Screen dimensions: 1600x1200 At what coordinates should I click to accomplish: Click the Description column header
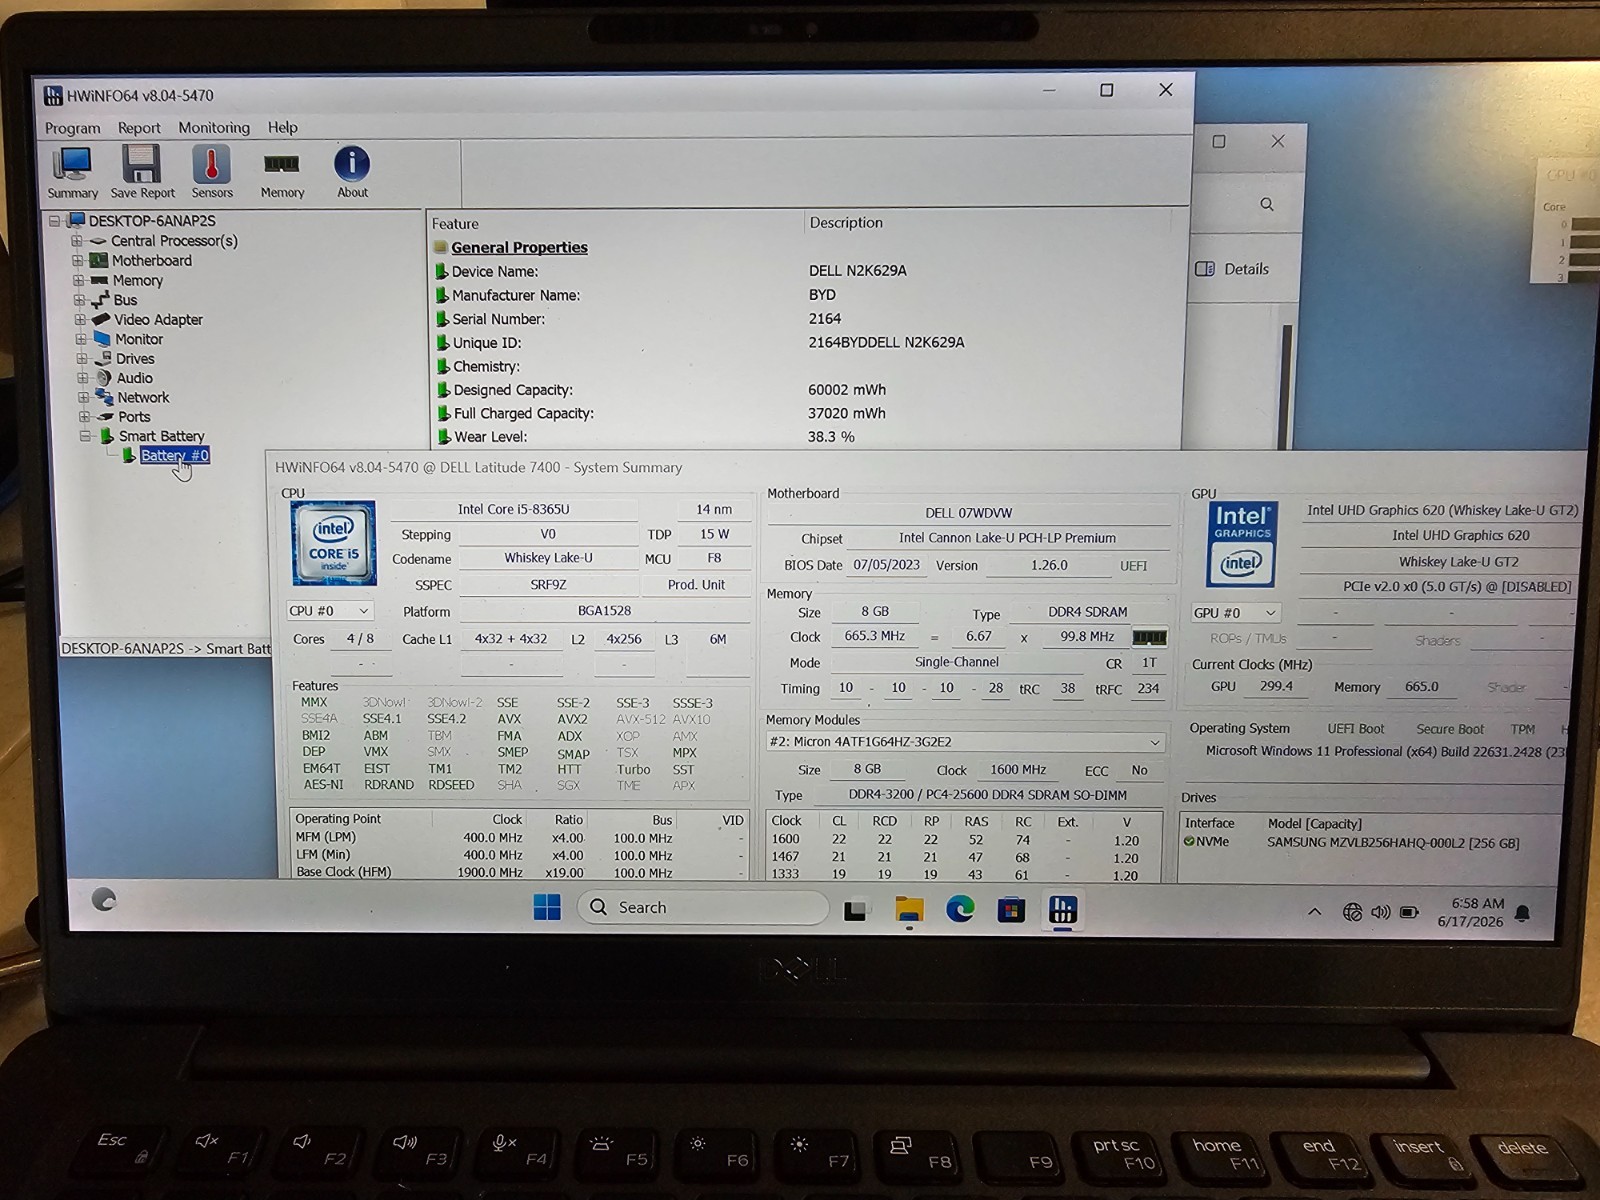(846, 223)
